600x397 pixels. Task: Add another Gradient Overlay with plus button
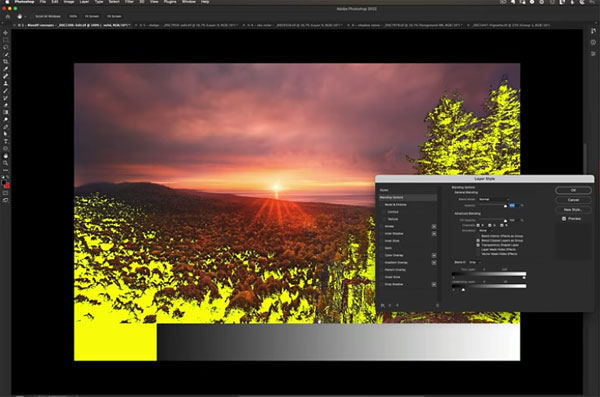434,263
